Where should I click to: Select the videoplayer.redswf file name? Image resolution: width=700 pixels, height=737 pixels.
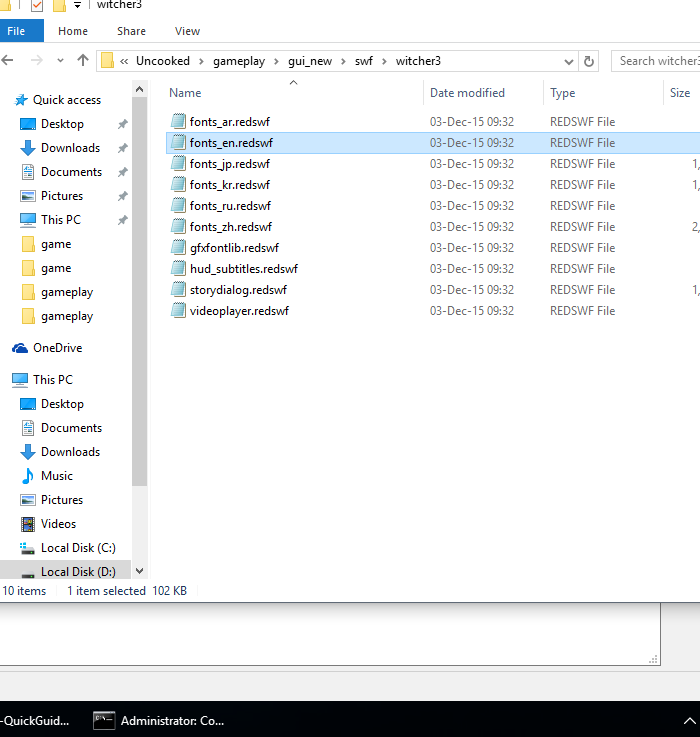pos(239,311)
